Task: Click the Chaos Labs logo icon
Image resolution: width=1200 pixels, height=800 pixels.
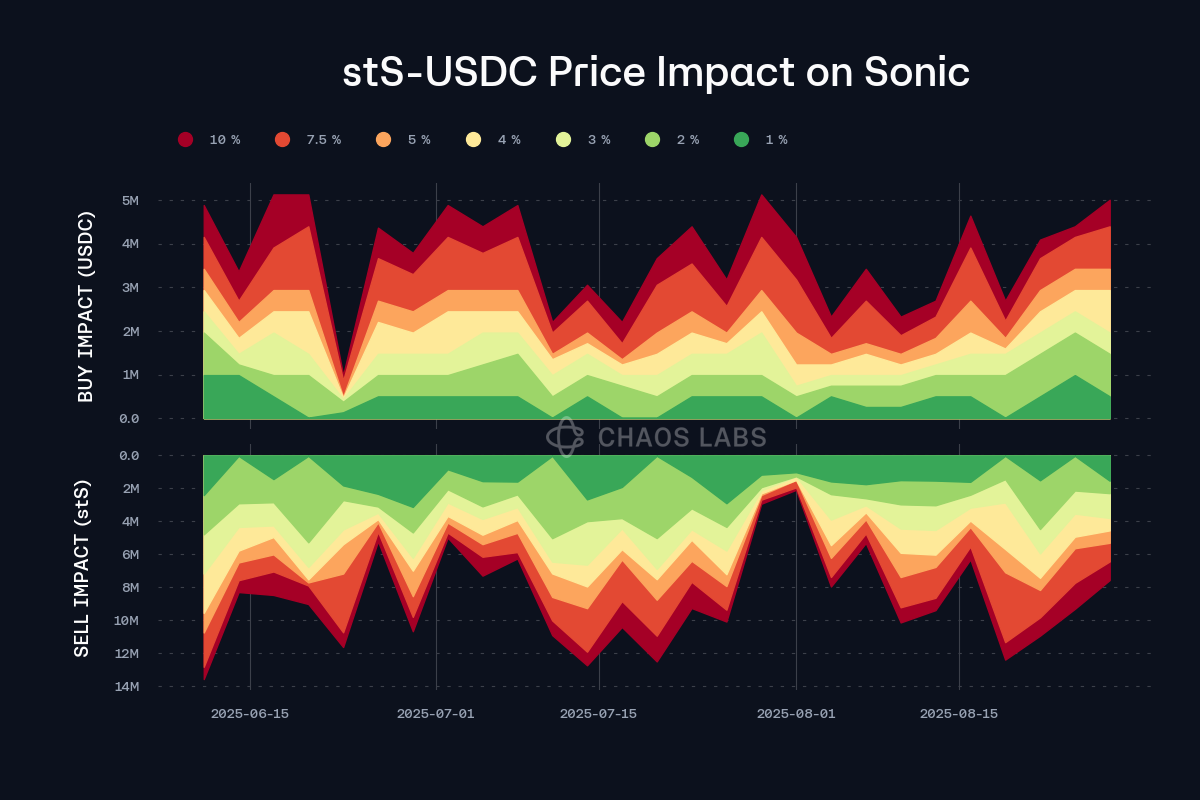Action: pos(565,437)
